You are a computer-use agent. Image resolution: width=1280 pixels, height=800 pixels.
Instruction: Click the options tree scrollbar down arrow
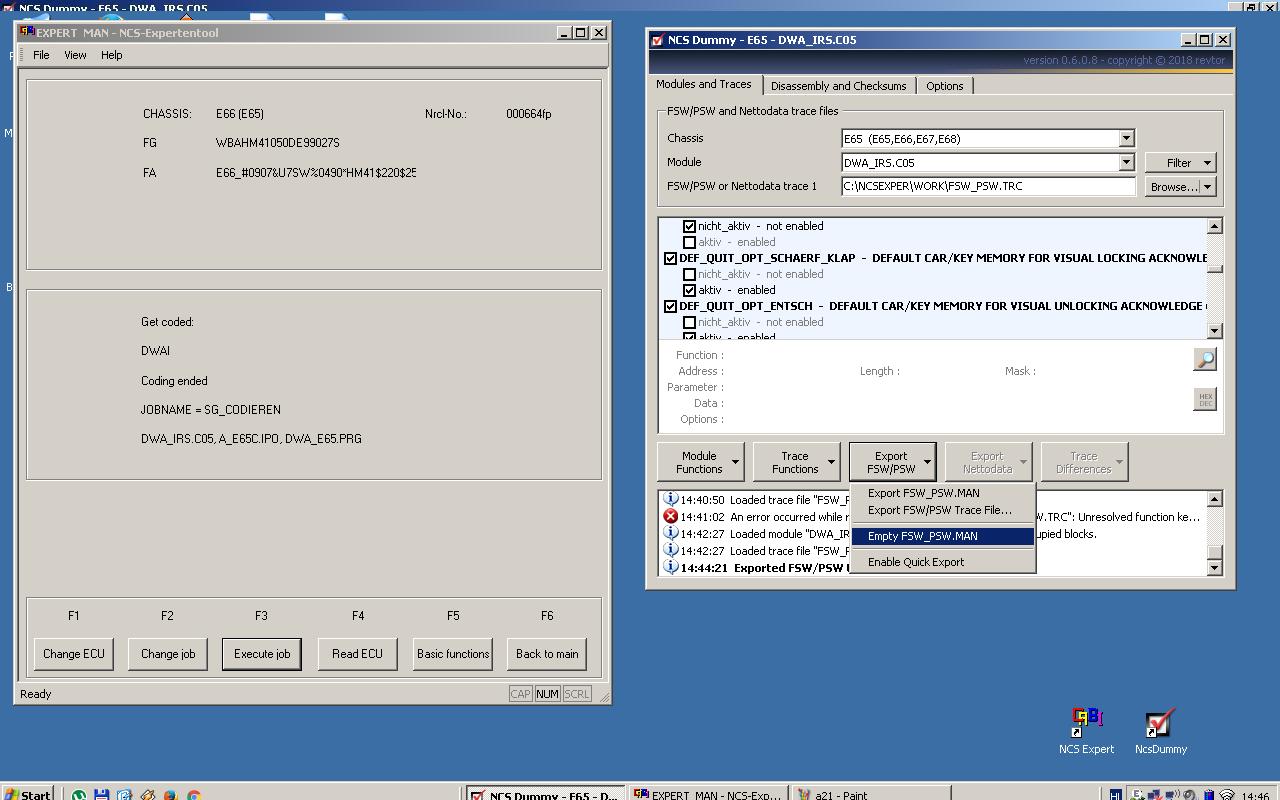(x=1215, y=330)
